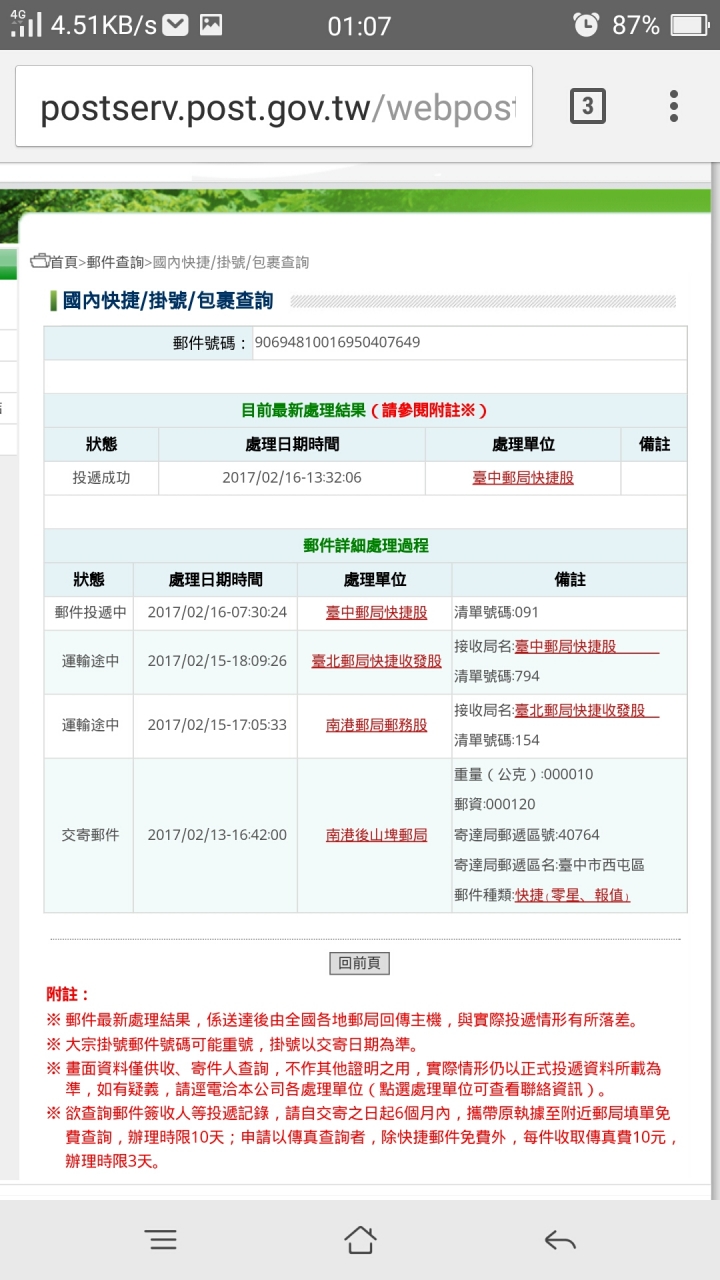Tap the mail notification icon in status bar

[175, 24]
